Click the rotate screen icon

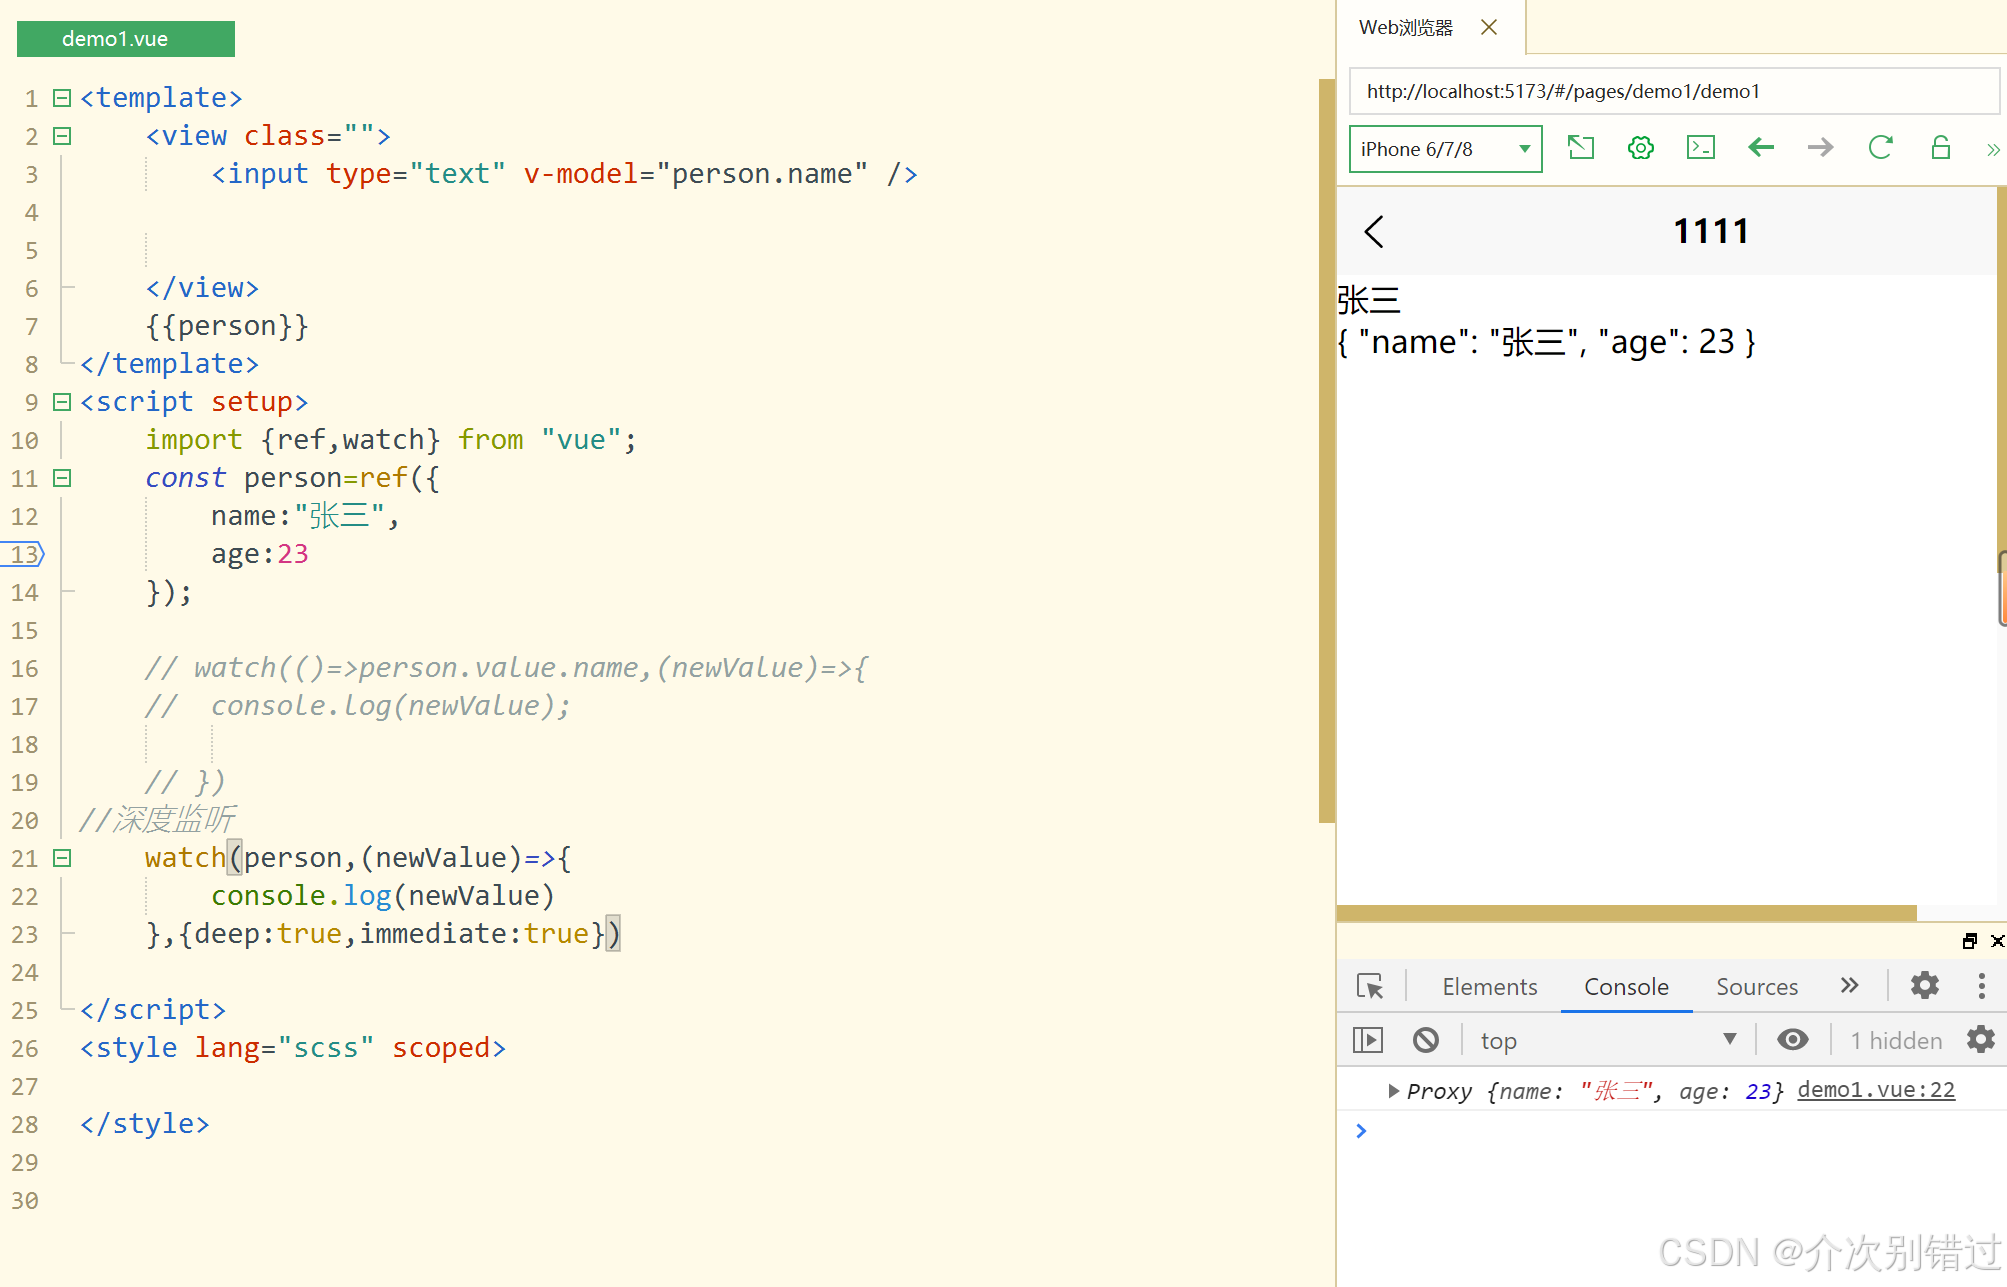[x=1581, y=148]
